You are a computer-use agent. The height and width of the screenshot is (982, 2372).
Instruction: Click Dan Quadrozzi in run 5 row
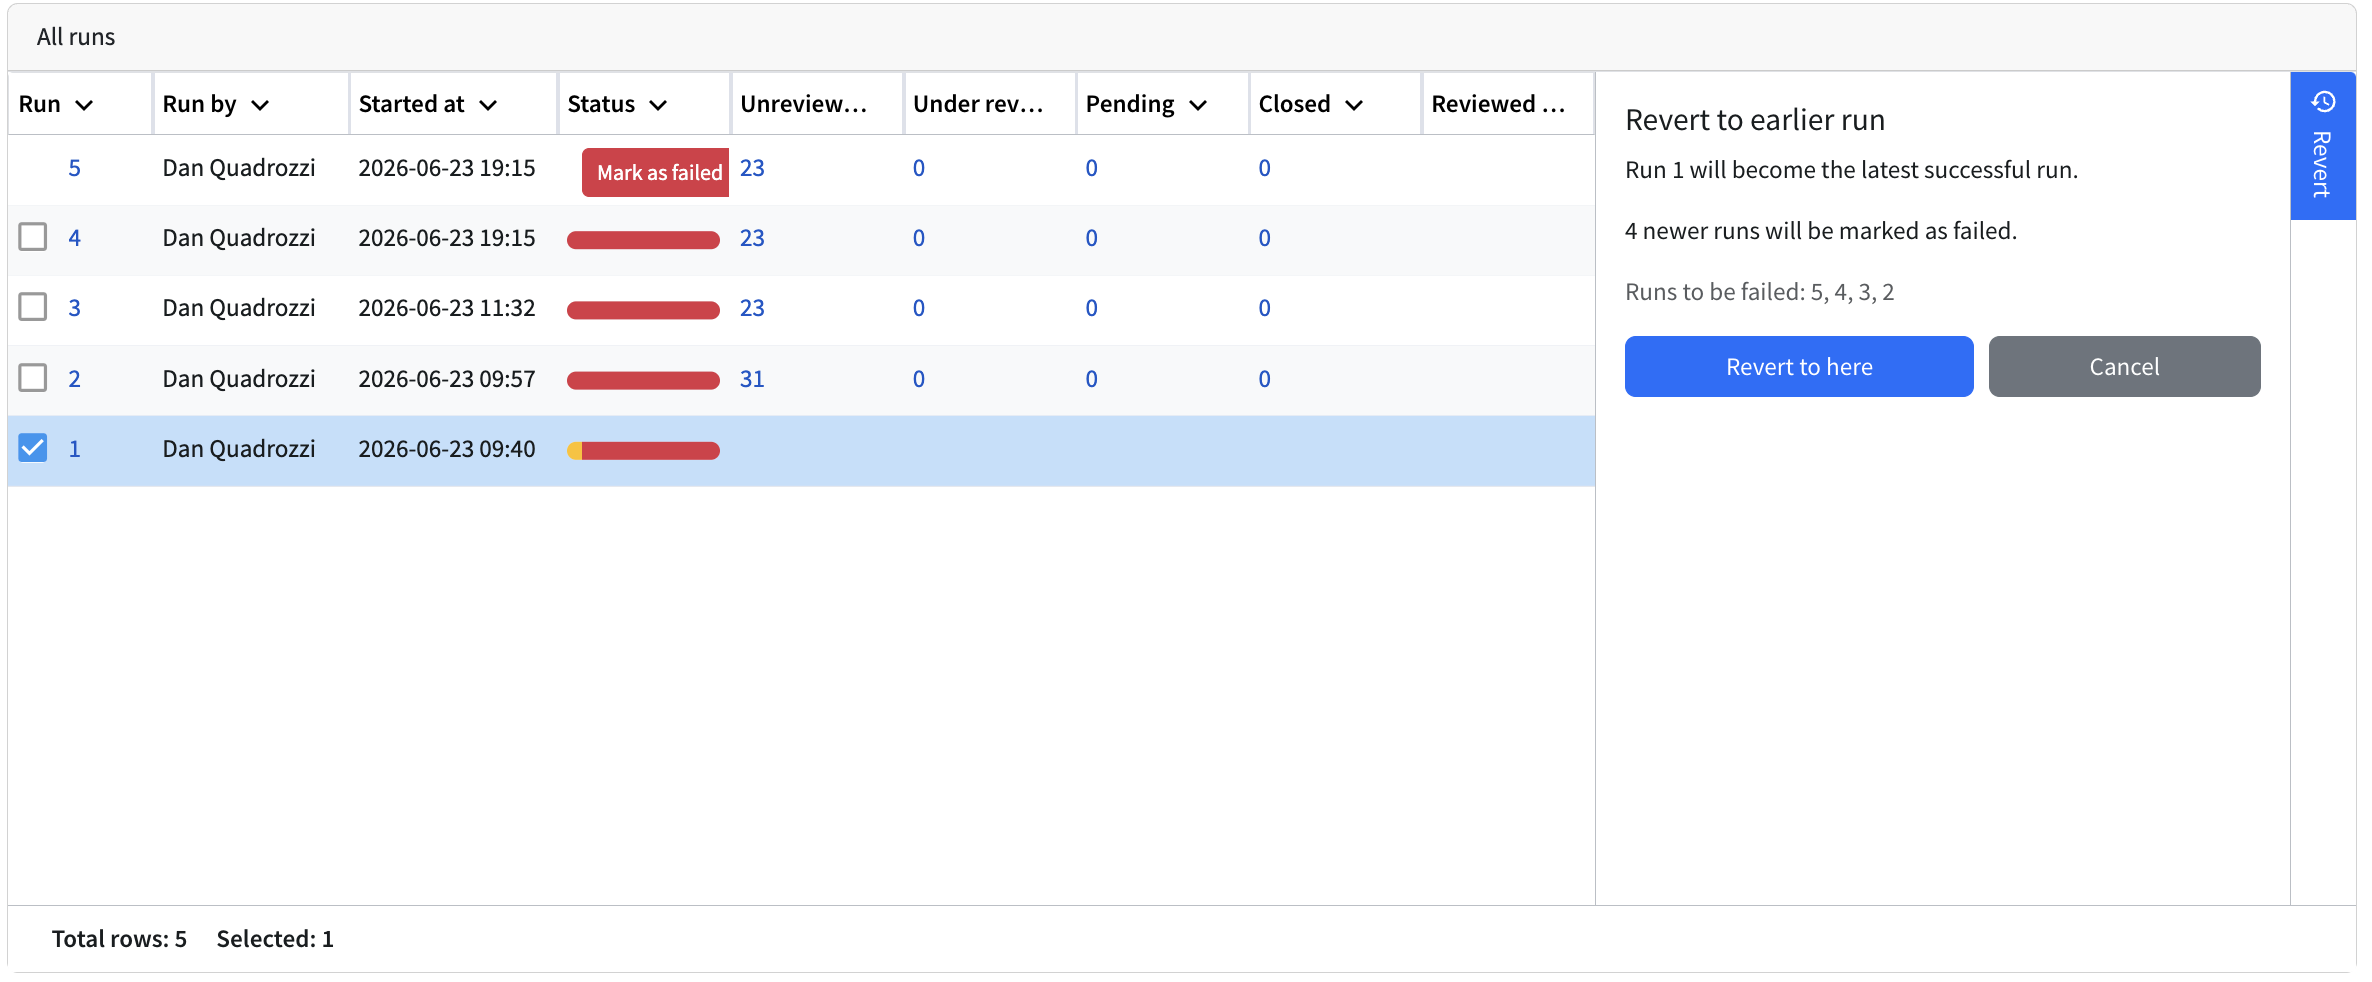239,168
